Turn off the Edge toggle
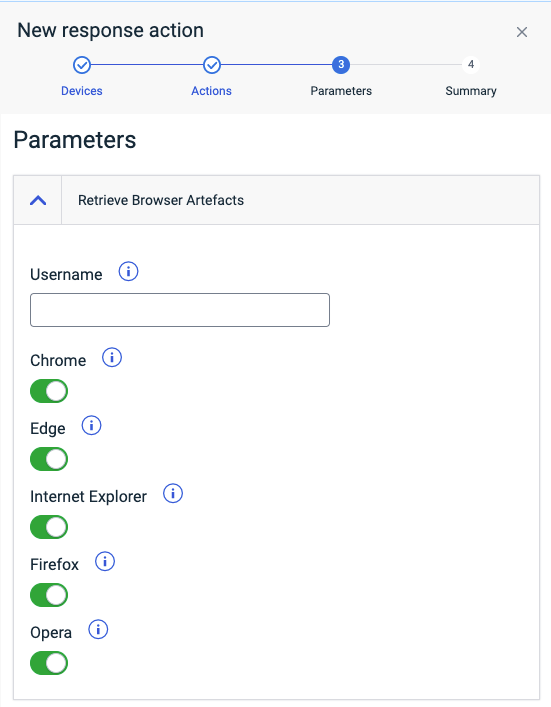551x707 pixels. tap(49, 459)
